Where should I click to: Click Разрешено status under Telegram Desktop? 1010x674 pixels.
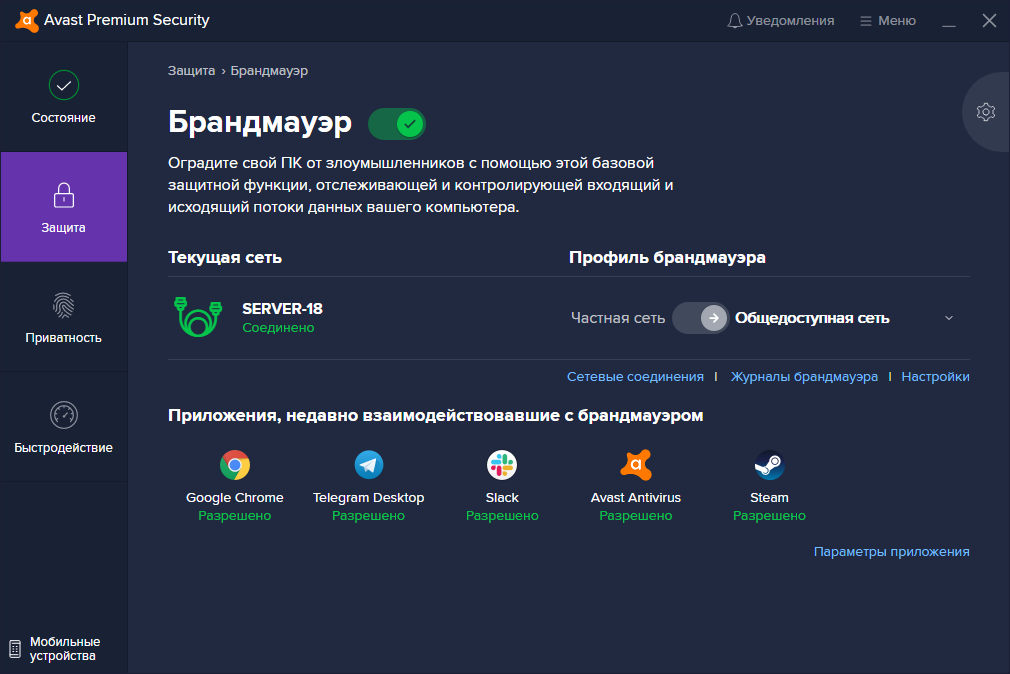point(368,515)
